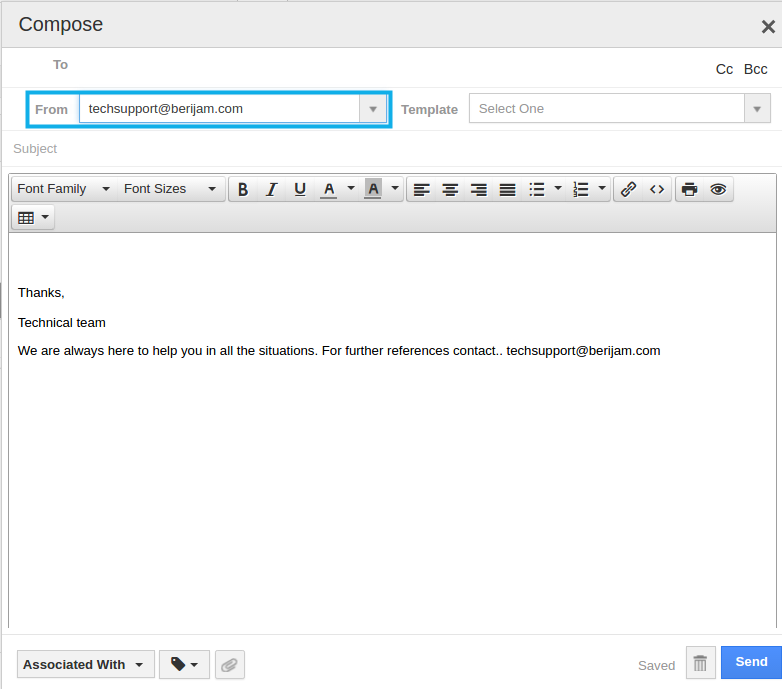The width and height of the screenshot is (782, 689).
Task: Insert a numbered list
Action: coord(581,189)
